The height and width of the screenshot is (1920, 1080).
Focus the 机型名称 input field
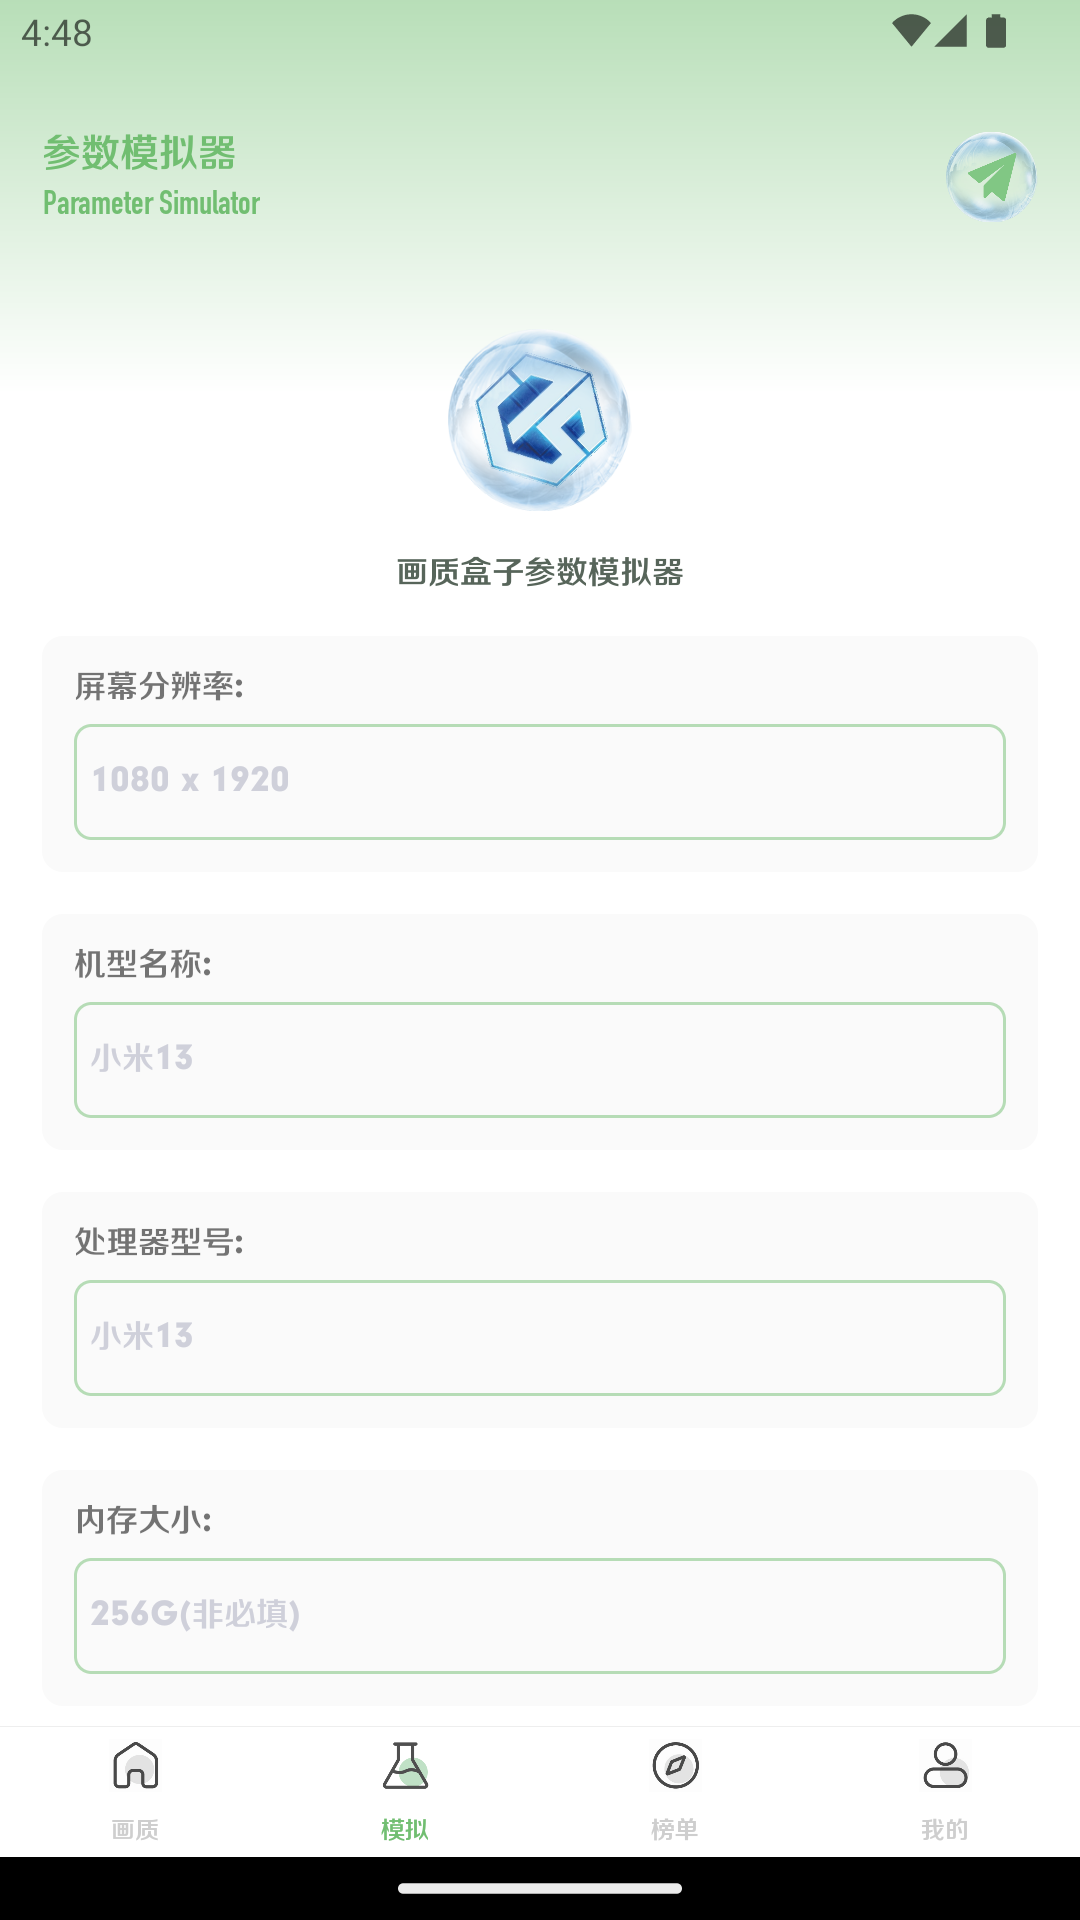coord(540,1060)
